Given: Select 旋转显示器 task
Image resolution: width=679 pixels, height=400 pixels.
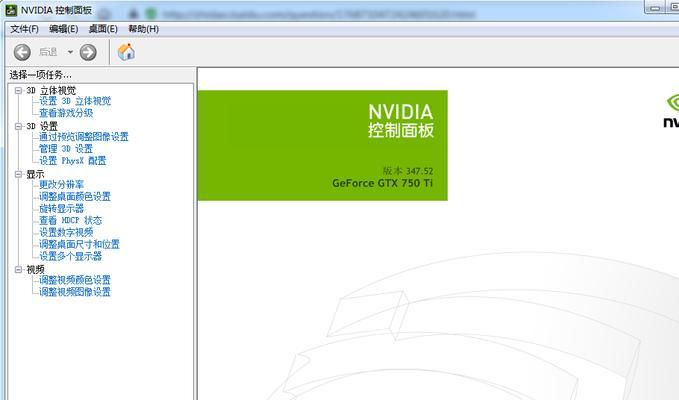Looking at the screenshot, I should coord(61,208).
